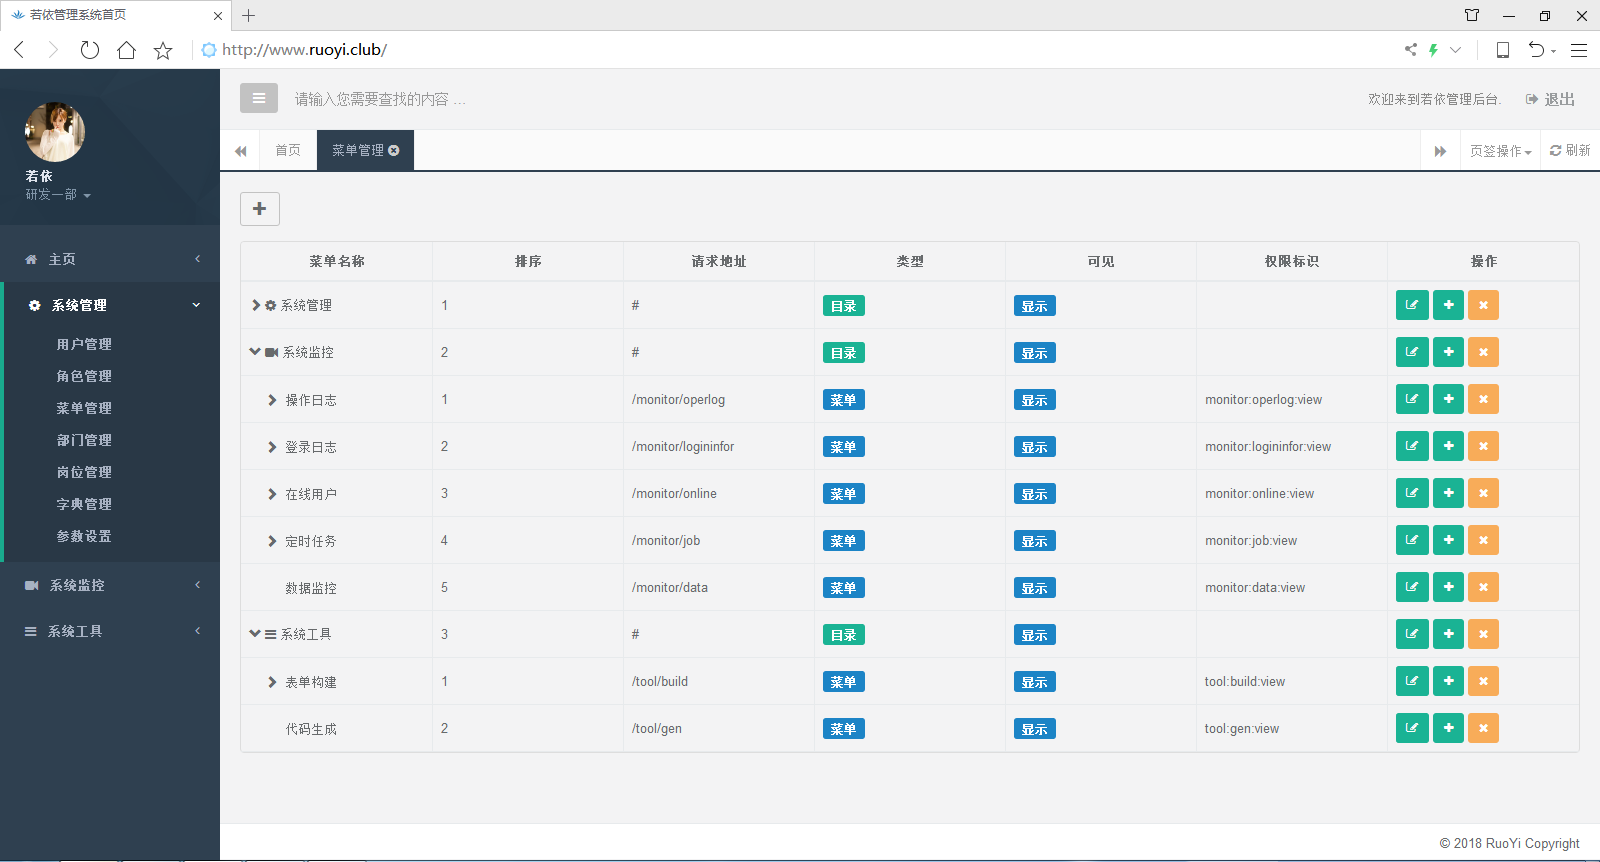1600x862 pixels.
Task: Click the browser home icon
Action: (x=126, y=50)
